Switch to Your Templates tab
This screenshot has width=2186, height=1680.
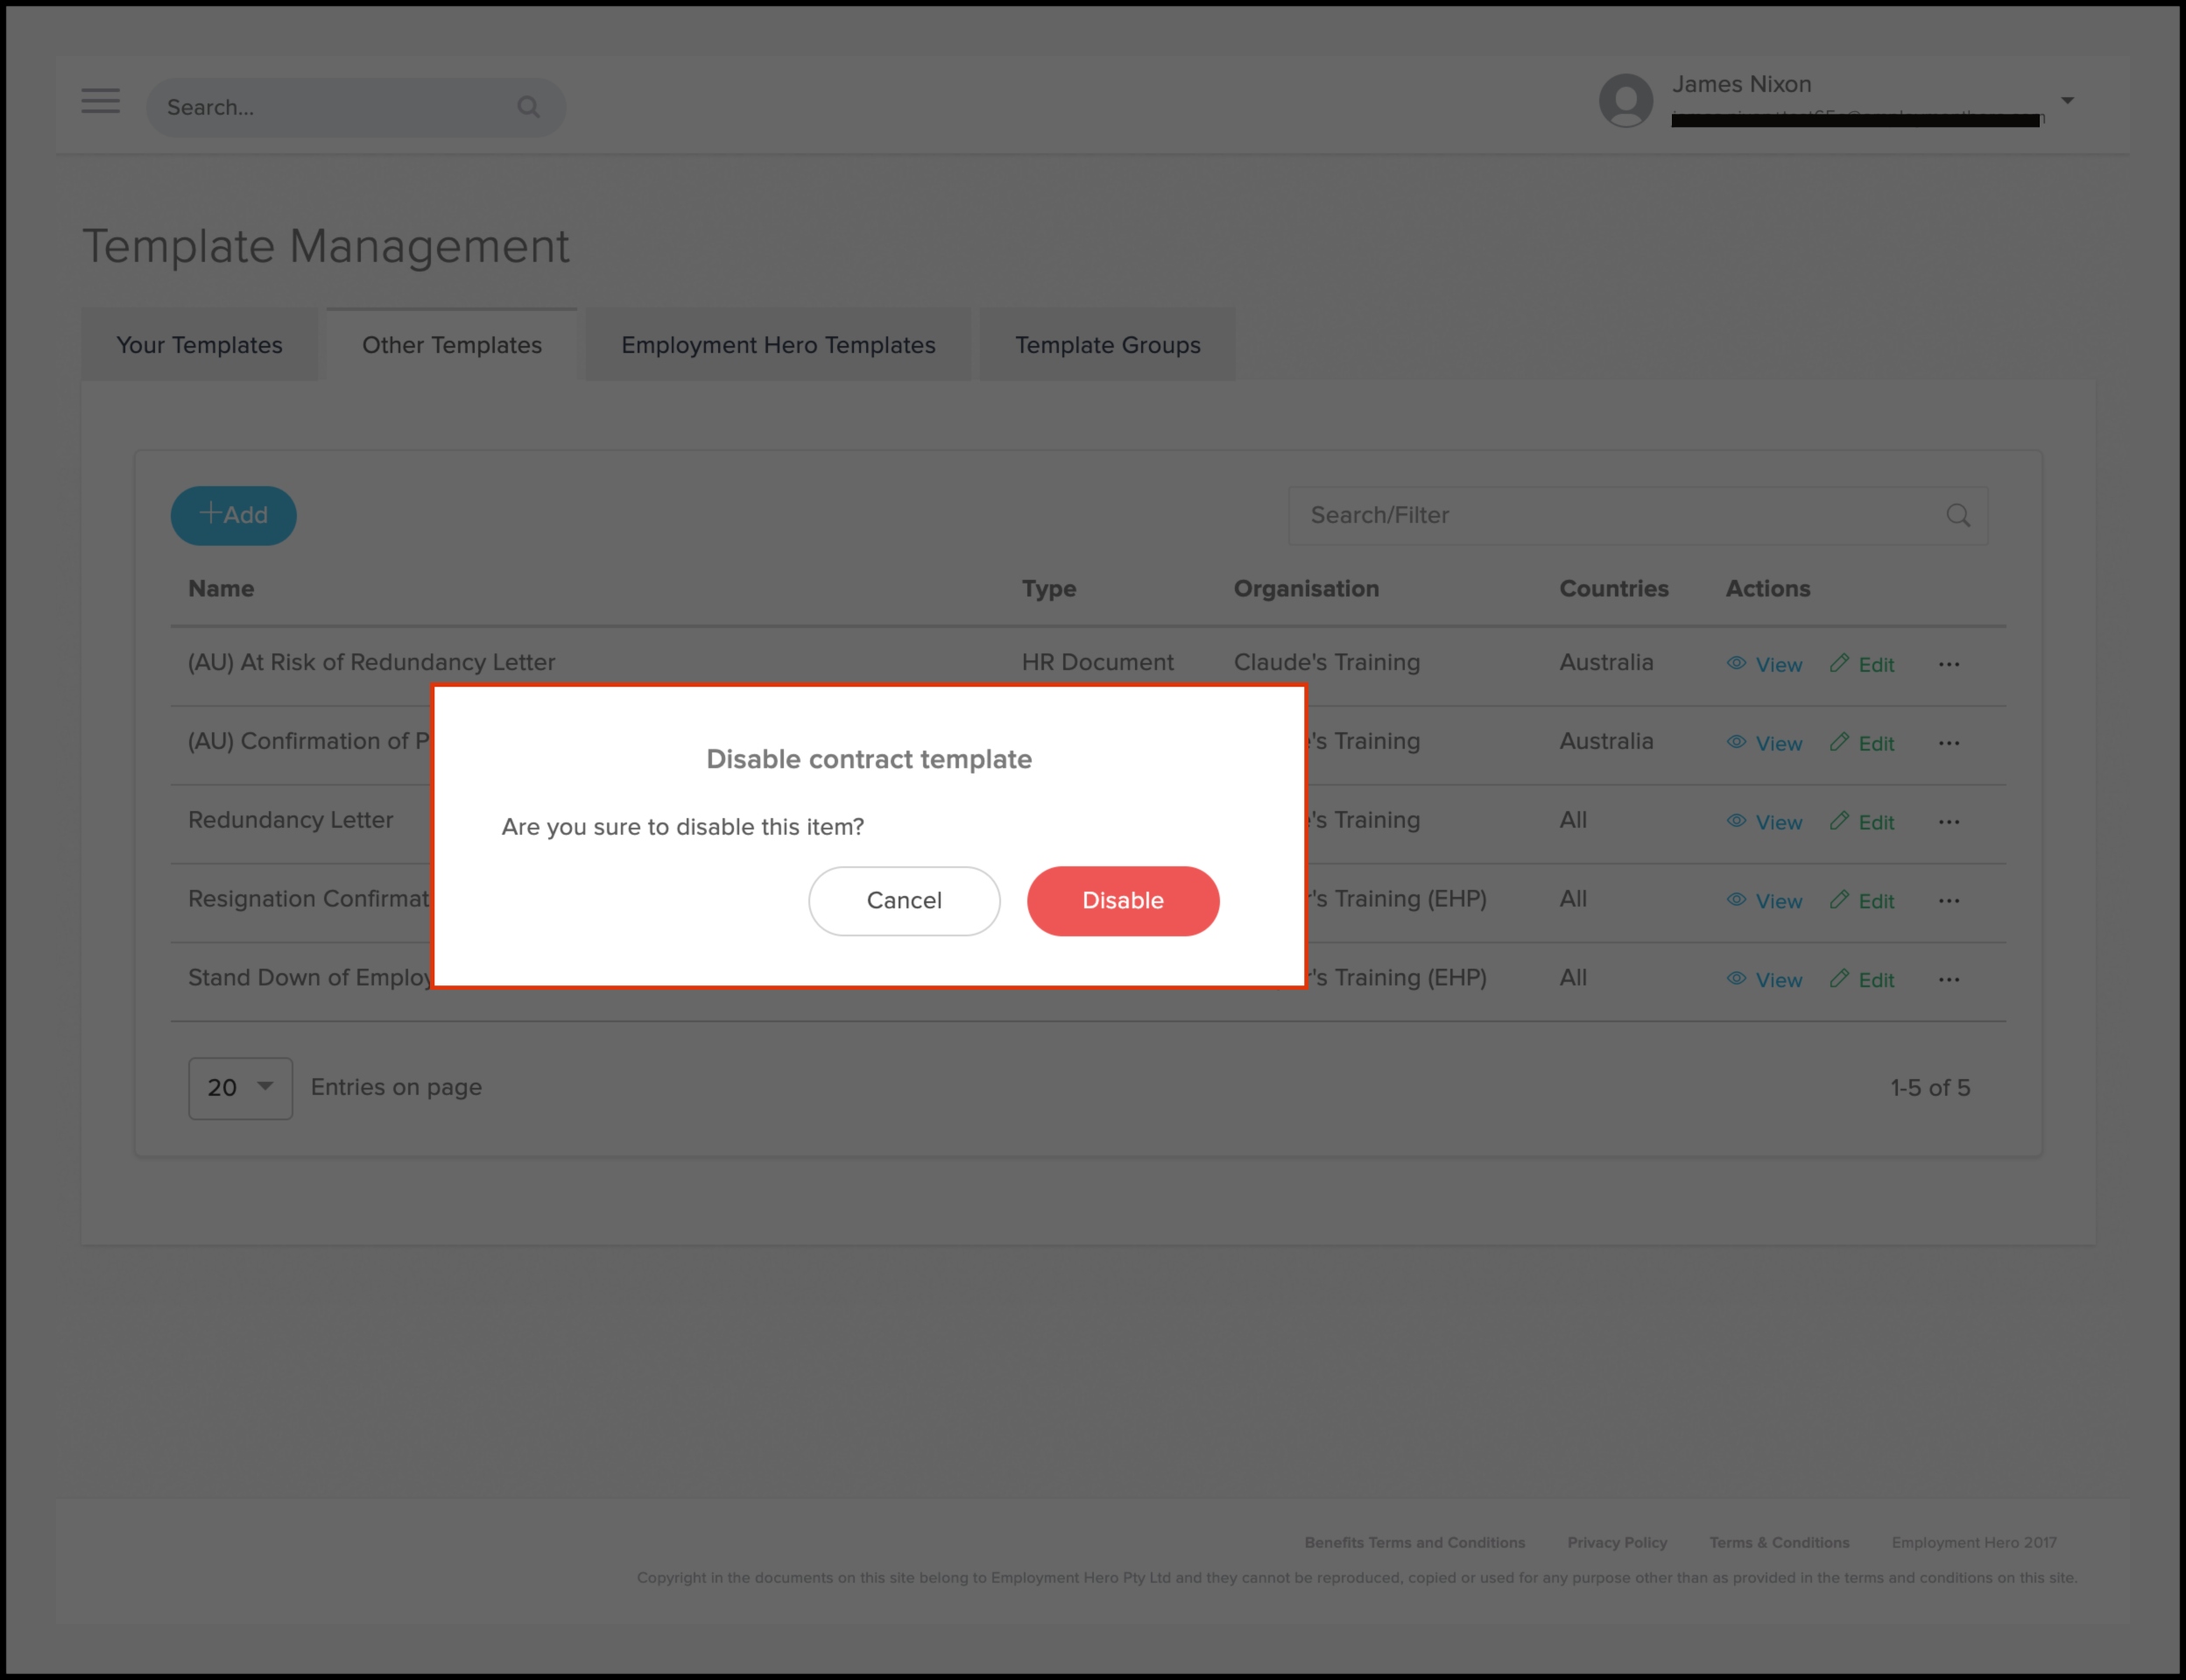pos(199,345)
